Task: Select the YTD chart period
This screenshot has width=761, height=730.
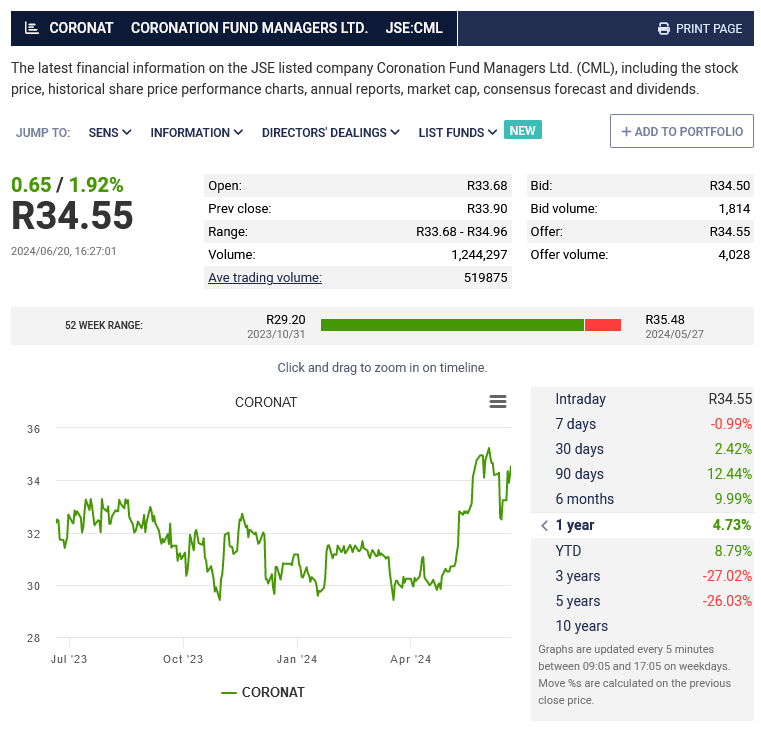Action: [642, 551]
